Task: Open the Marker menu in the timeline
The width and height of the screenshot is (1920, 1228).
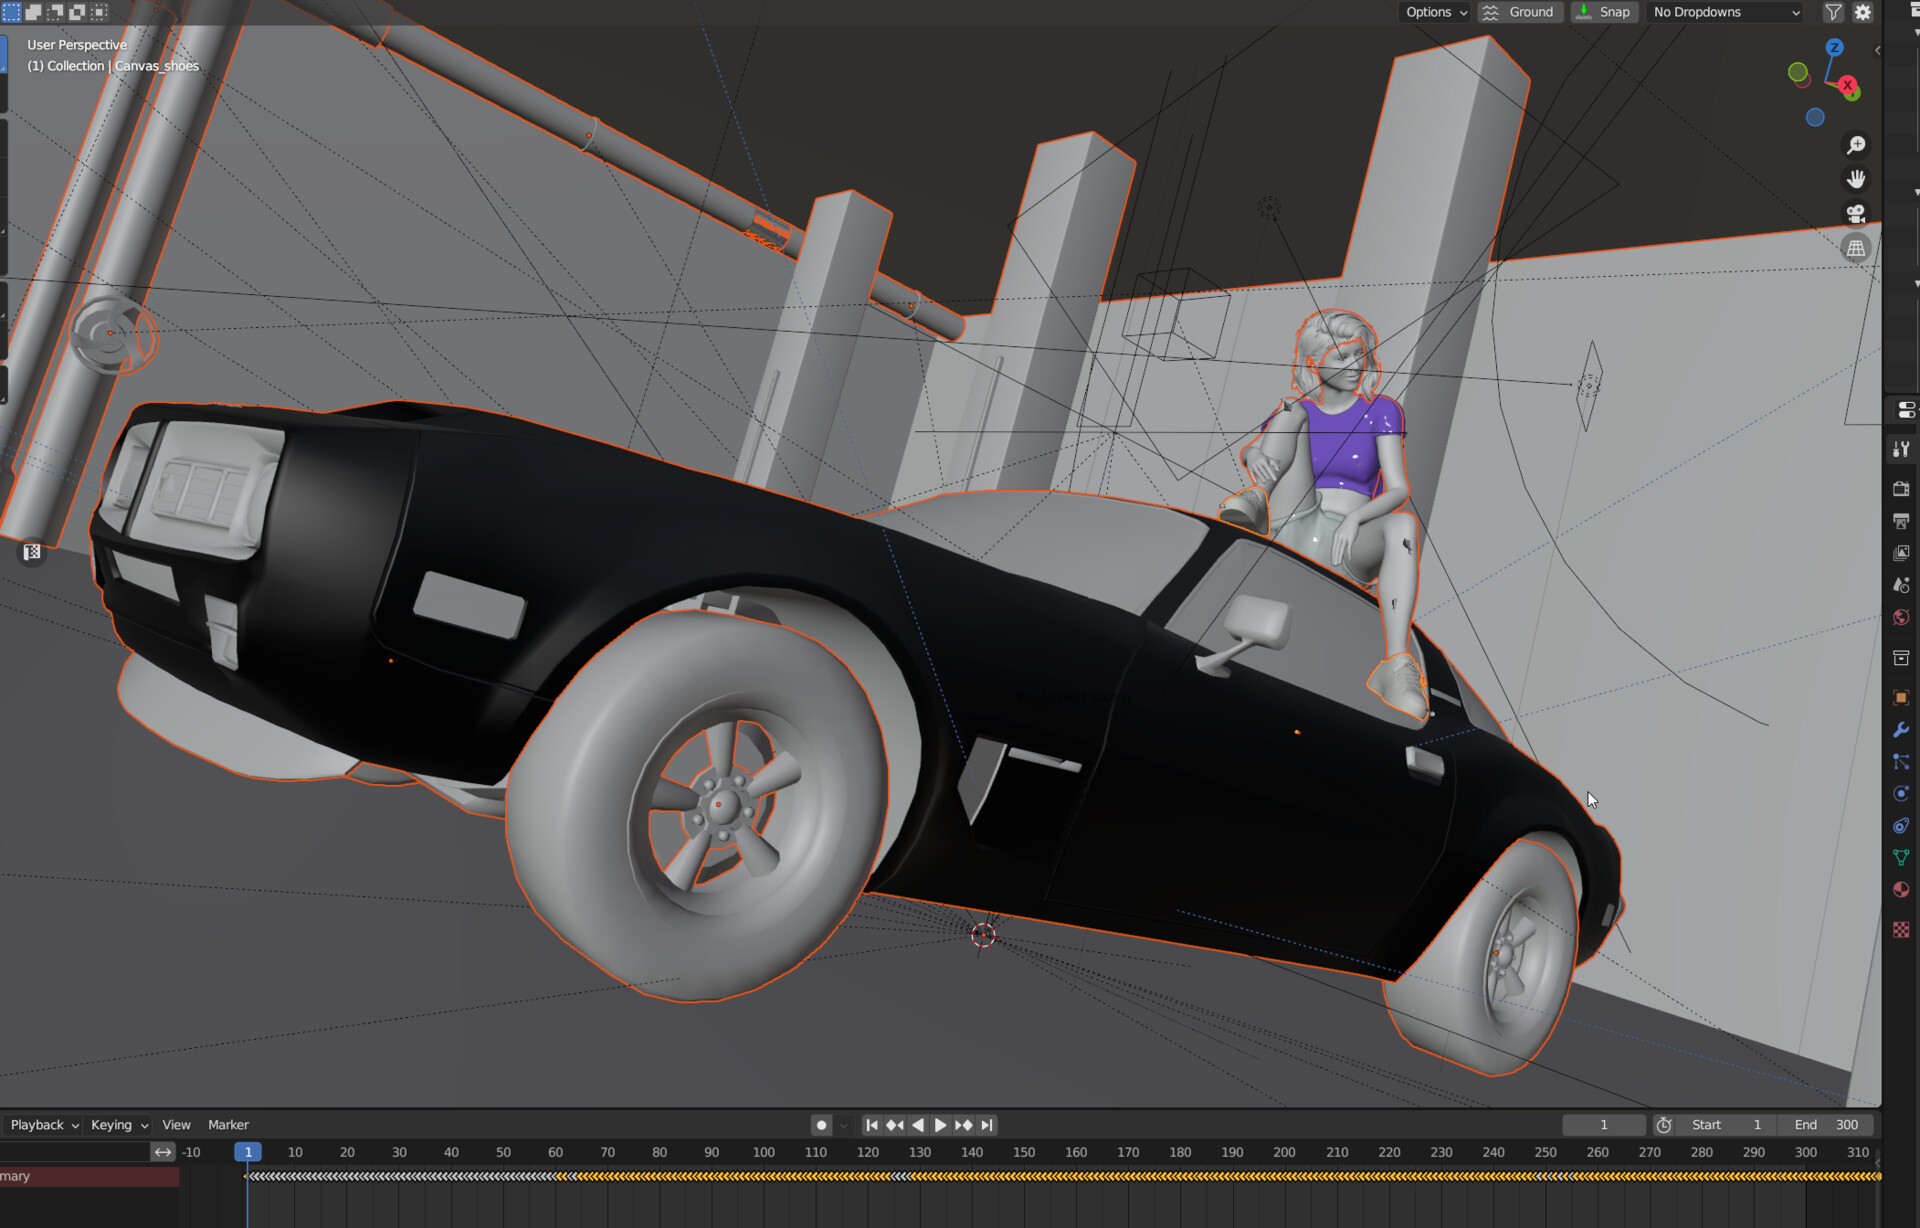Action: (x=228, y=1124)
